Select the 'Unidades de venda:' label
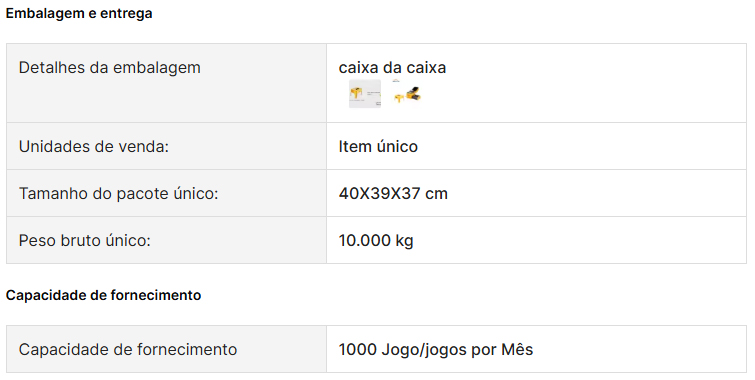The image size is (755, 380). point(94,146)
